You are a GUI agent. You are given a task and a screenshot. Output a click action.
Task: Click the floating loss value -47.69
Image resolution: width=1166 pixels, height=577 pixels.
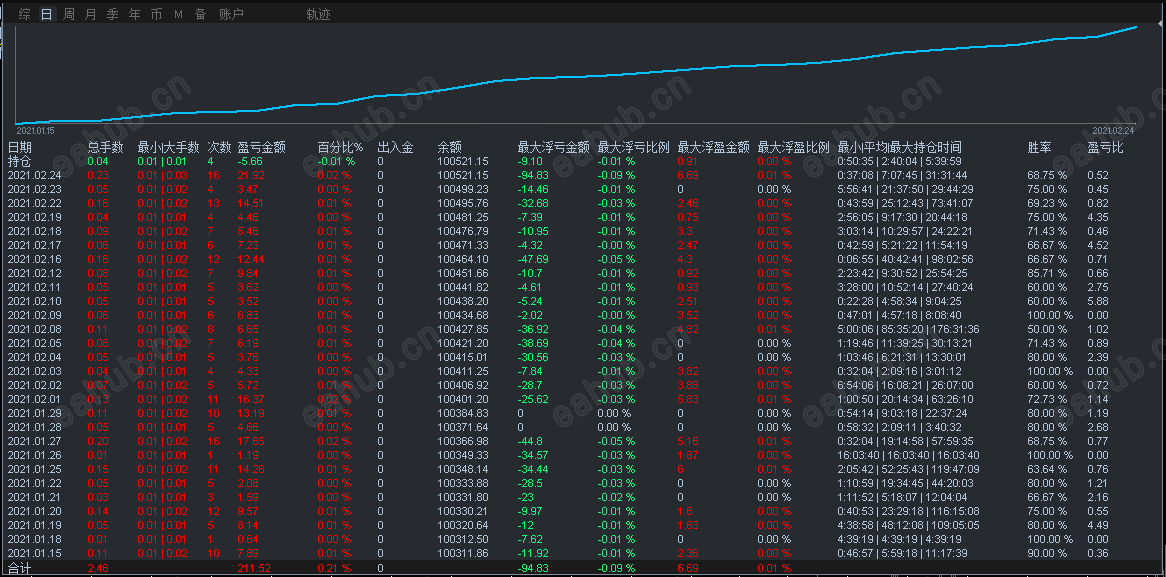[x=533, y=259]
